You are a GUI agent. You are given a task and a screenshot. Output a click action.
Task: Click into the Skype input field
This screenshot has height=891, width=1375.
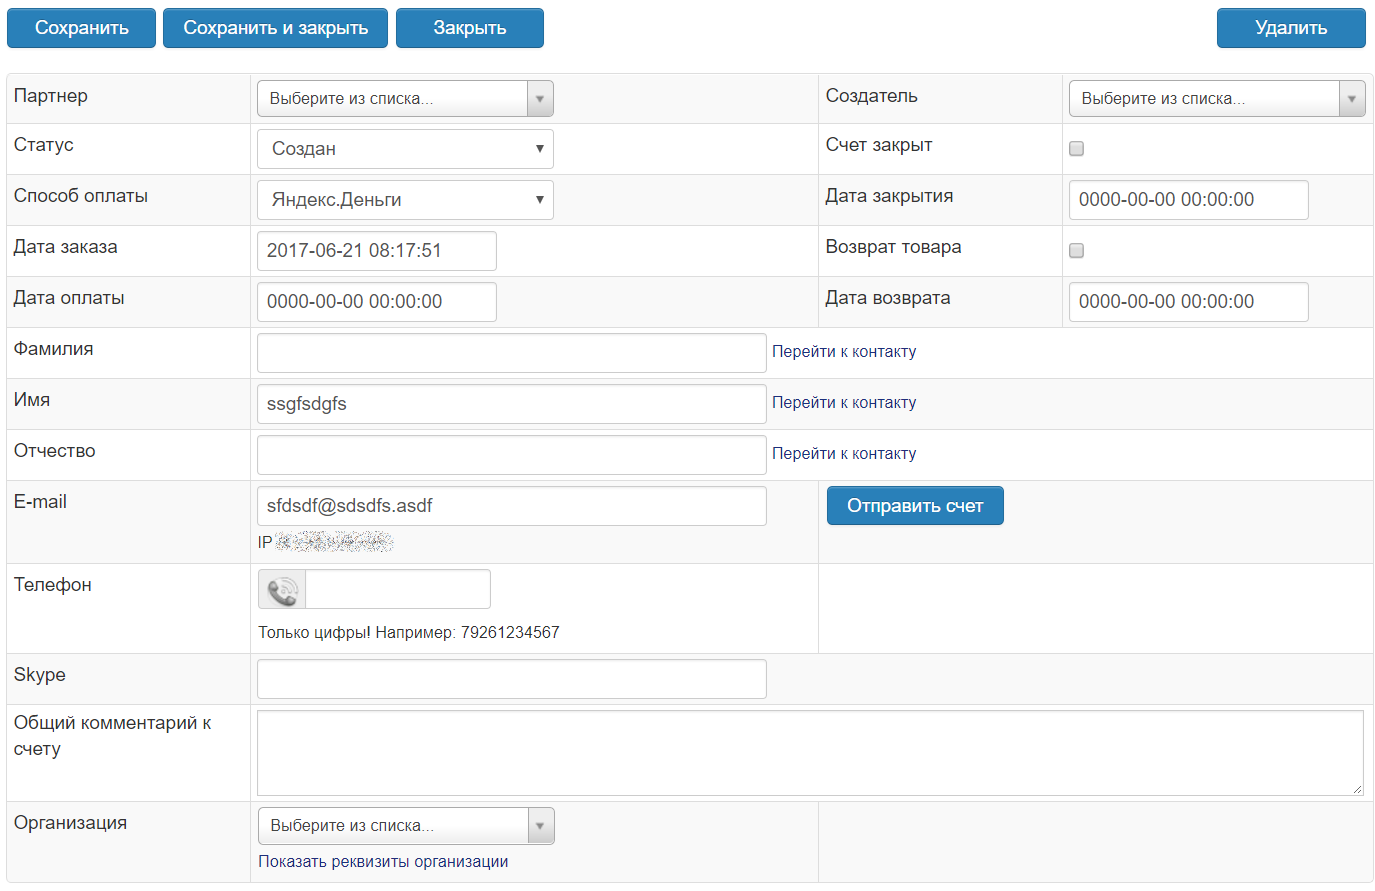511,679
